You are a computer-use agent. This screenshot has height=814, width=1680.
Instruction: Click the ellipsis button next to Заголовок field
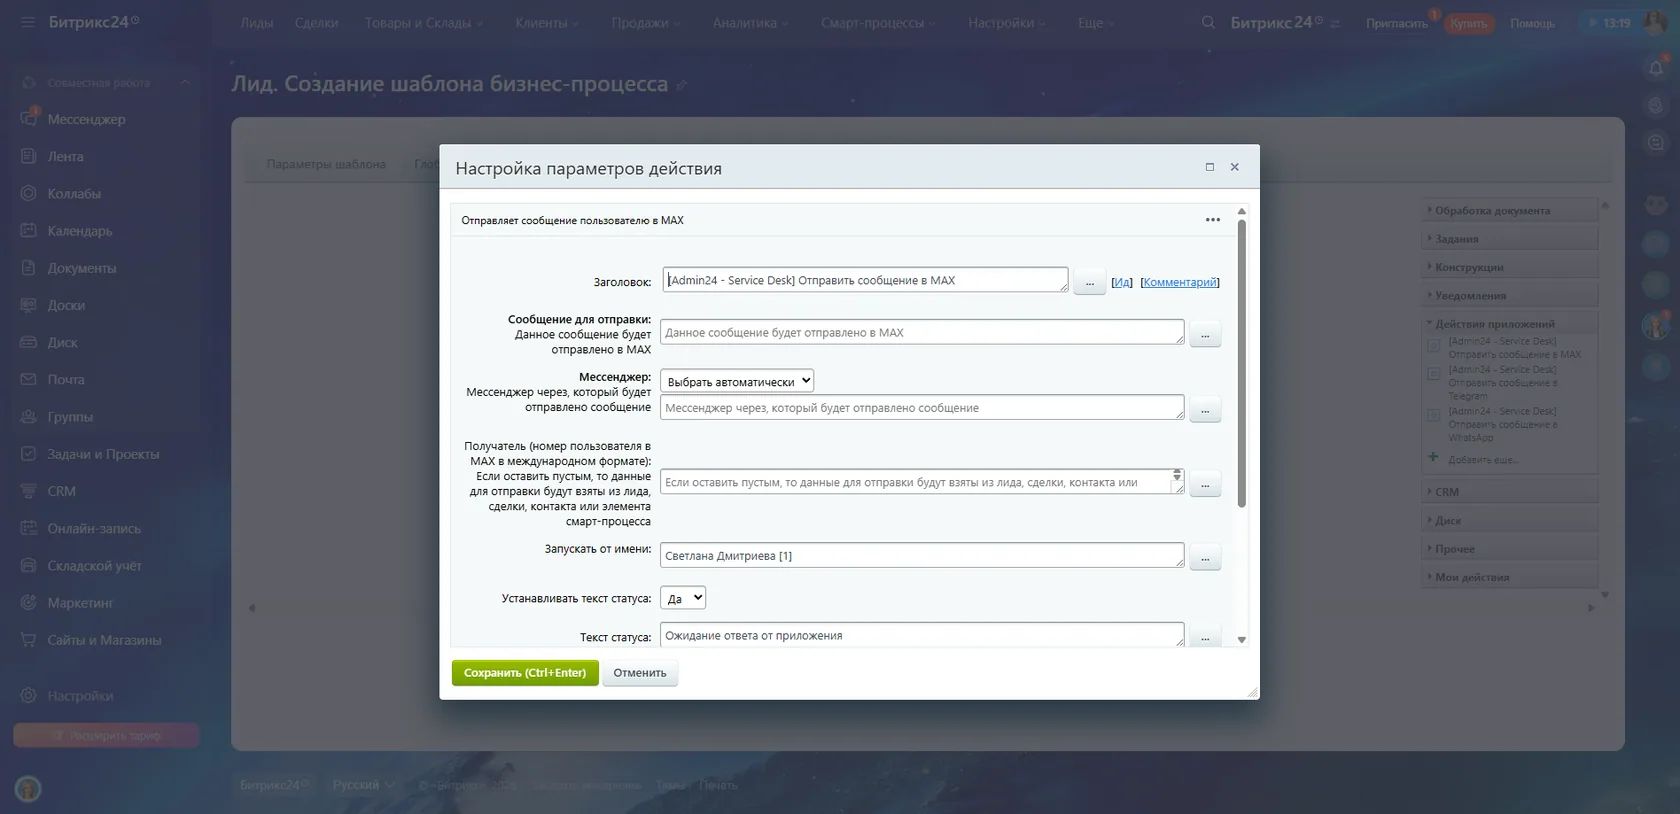[x=1089, y=283]
